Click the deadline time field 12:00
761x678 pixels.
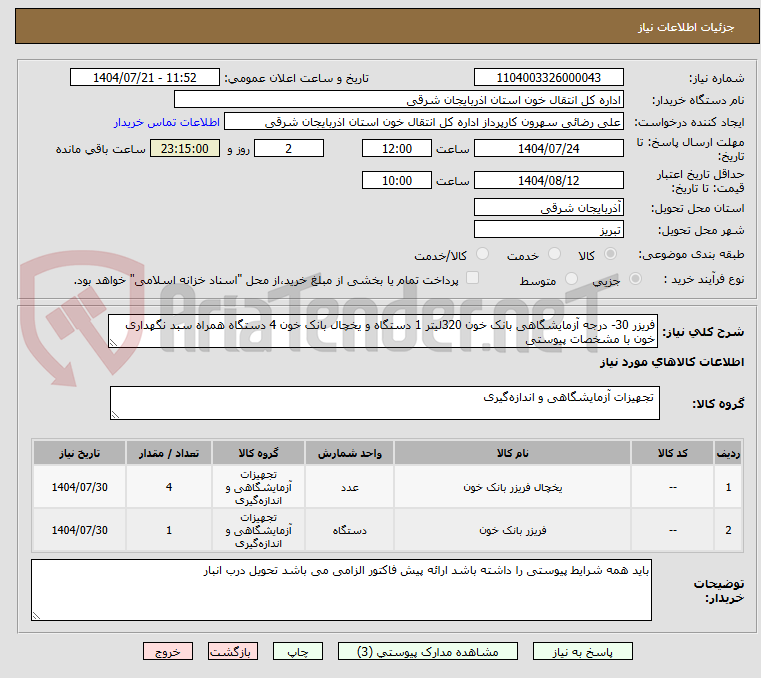(x=397, y=149)
